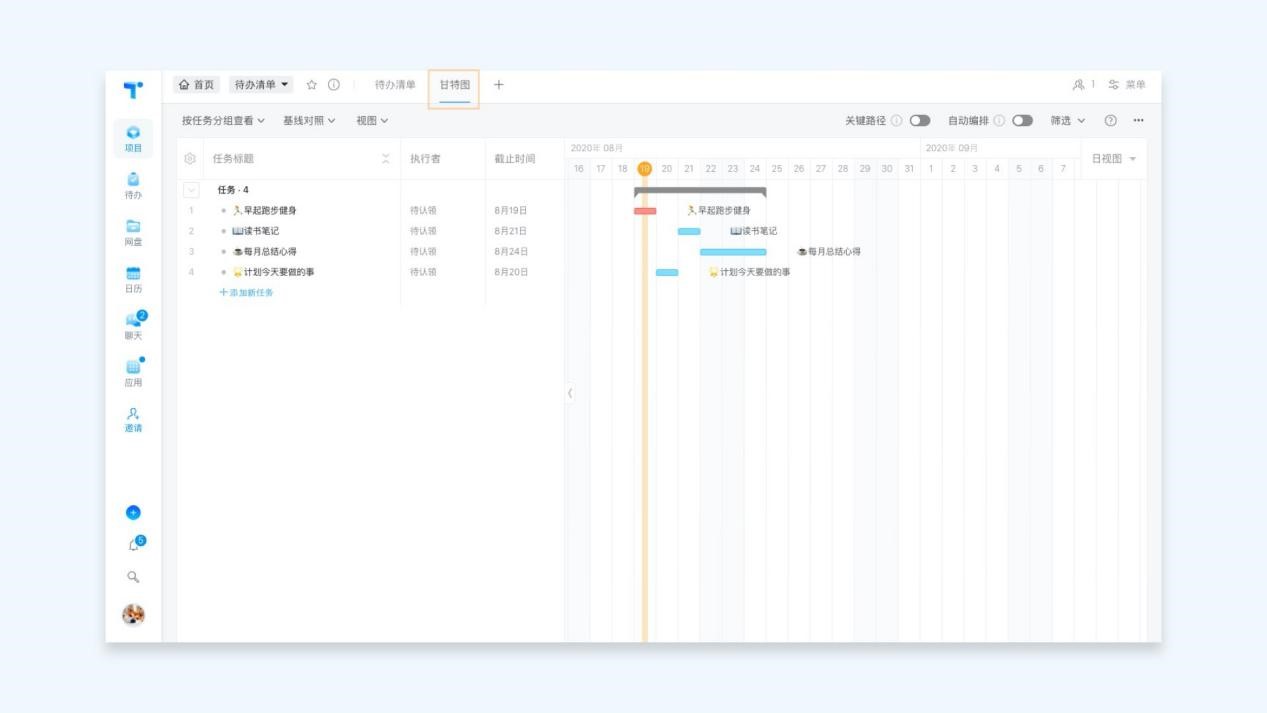The height and width of the screenshot is (713, 1267).
Task: Open the 日视图 scale dropdown
Action: coord(1114,159)
